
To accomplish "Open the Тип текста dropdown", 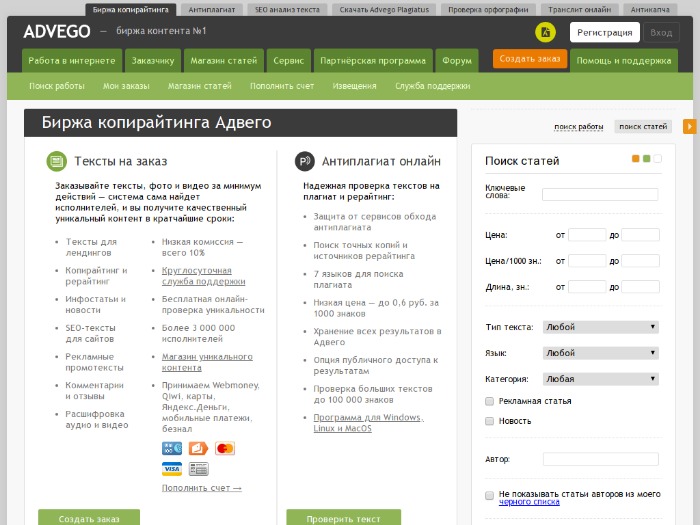I will click(600, 327).
